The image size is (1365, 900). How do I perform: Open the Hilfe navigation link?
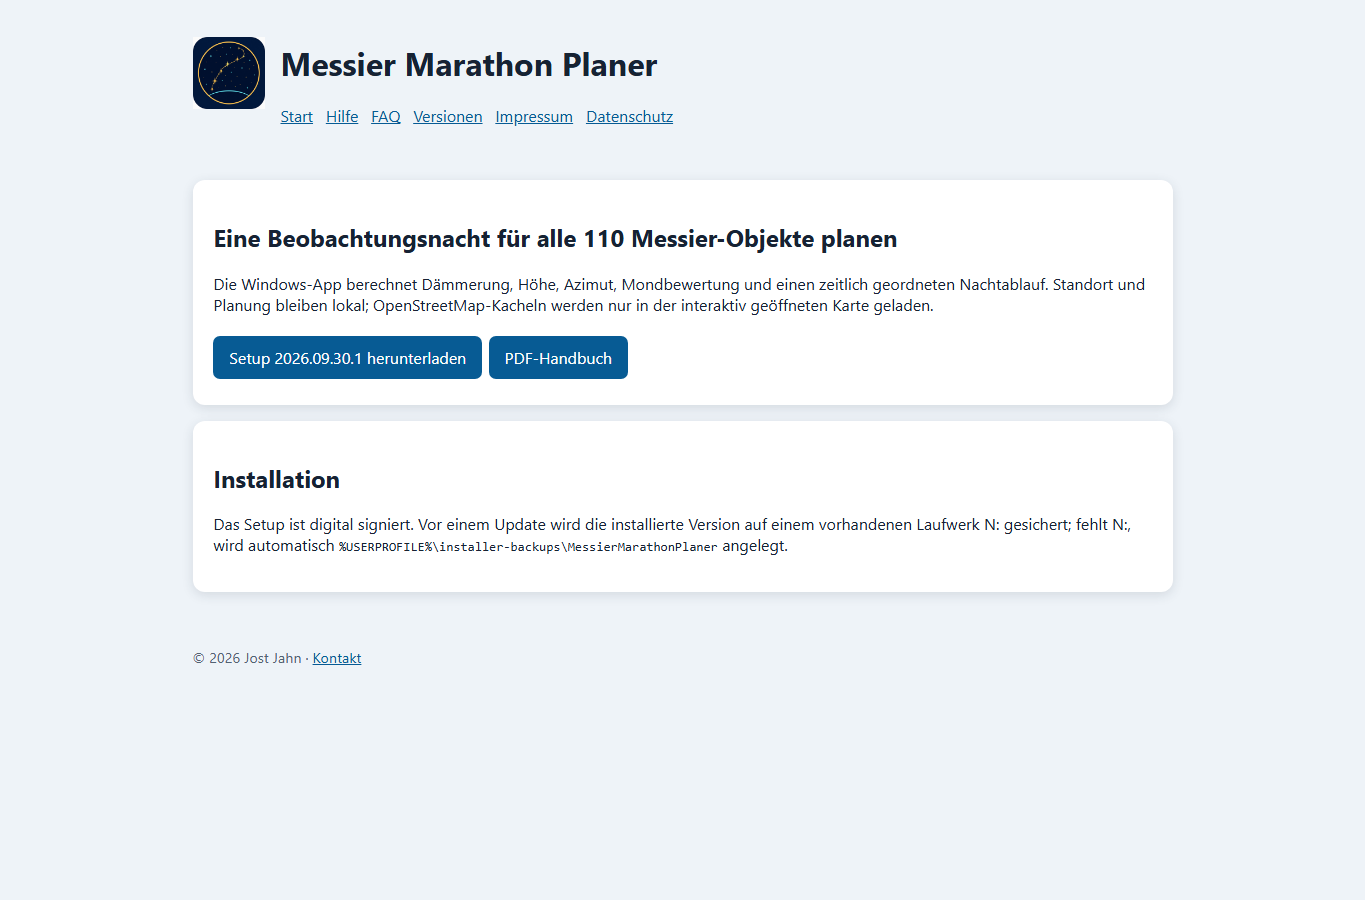[x=342, y=117]
